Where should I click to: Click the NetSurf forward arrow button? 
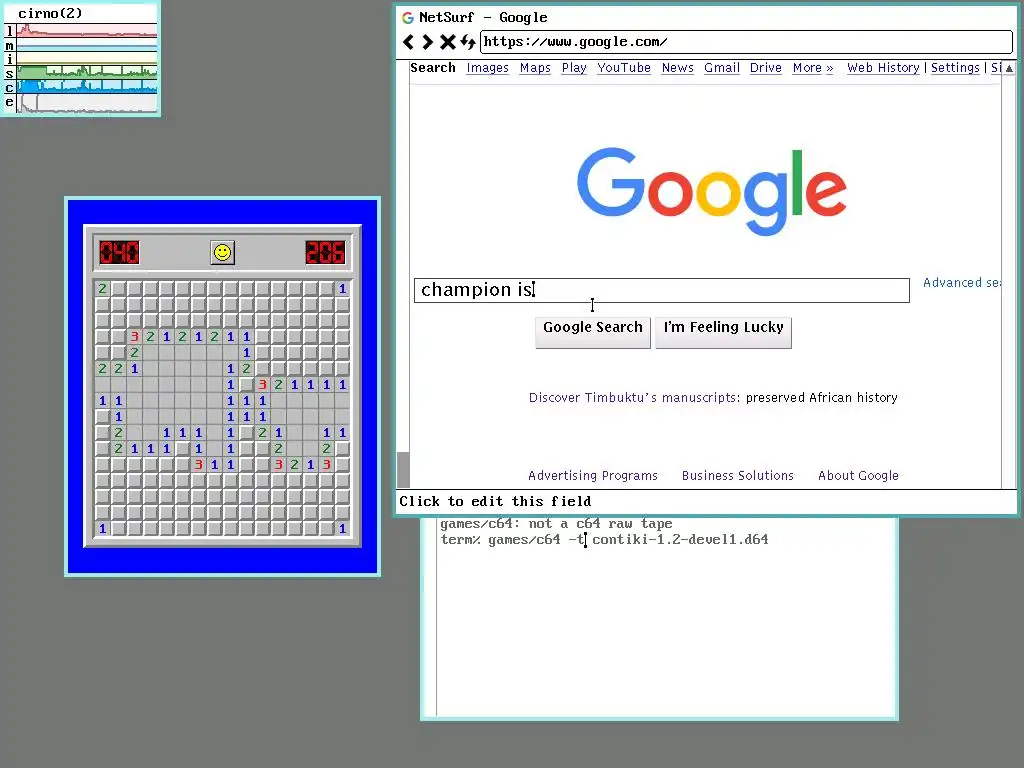428,42
